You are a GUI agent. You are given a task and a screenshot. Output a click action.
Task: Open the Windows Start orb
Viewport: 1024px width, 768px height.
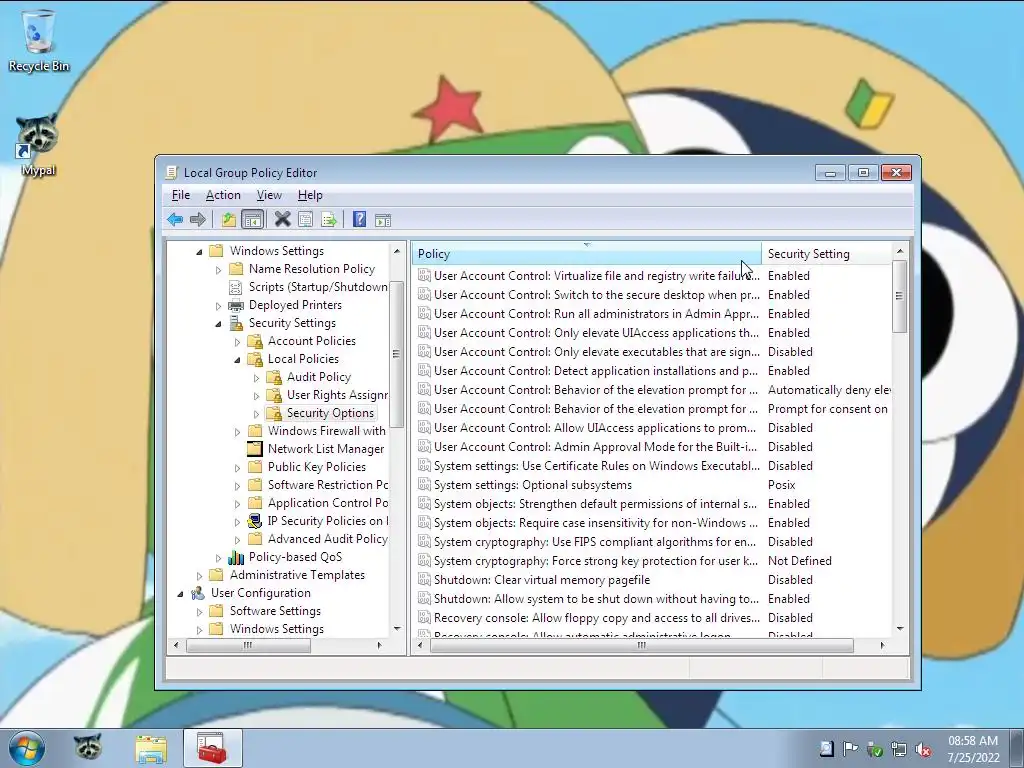coord(27,748)
